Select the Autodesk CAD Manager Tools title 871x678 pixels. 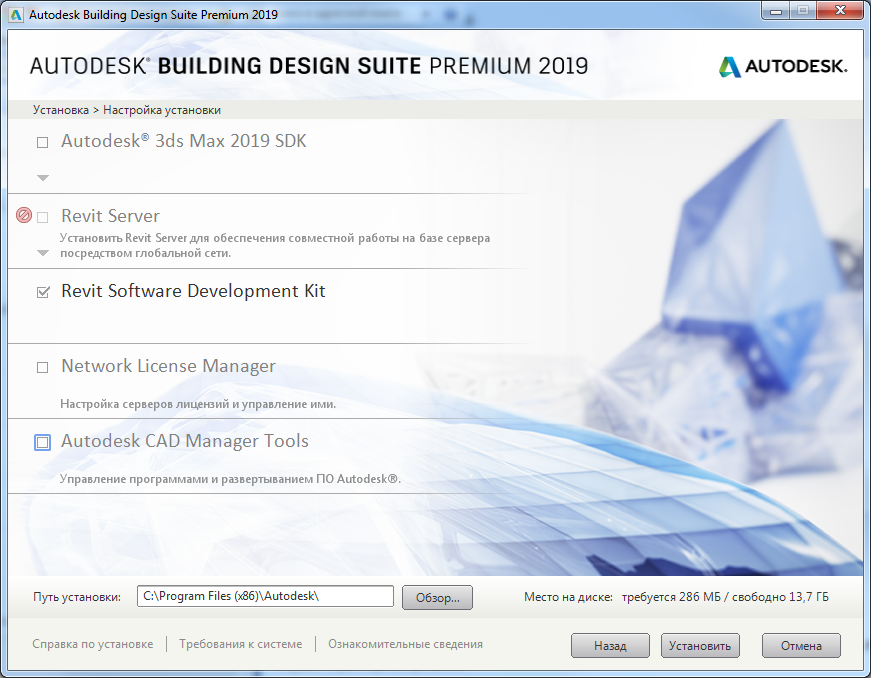(x=185, y=441)
